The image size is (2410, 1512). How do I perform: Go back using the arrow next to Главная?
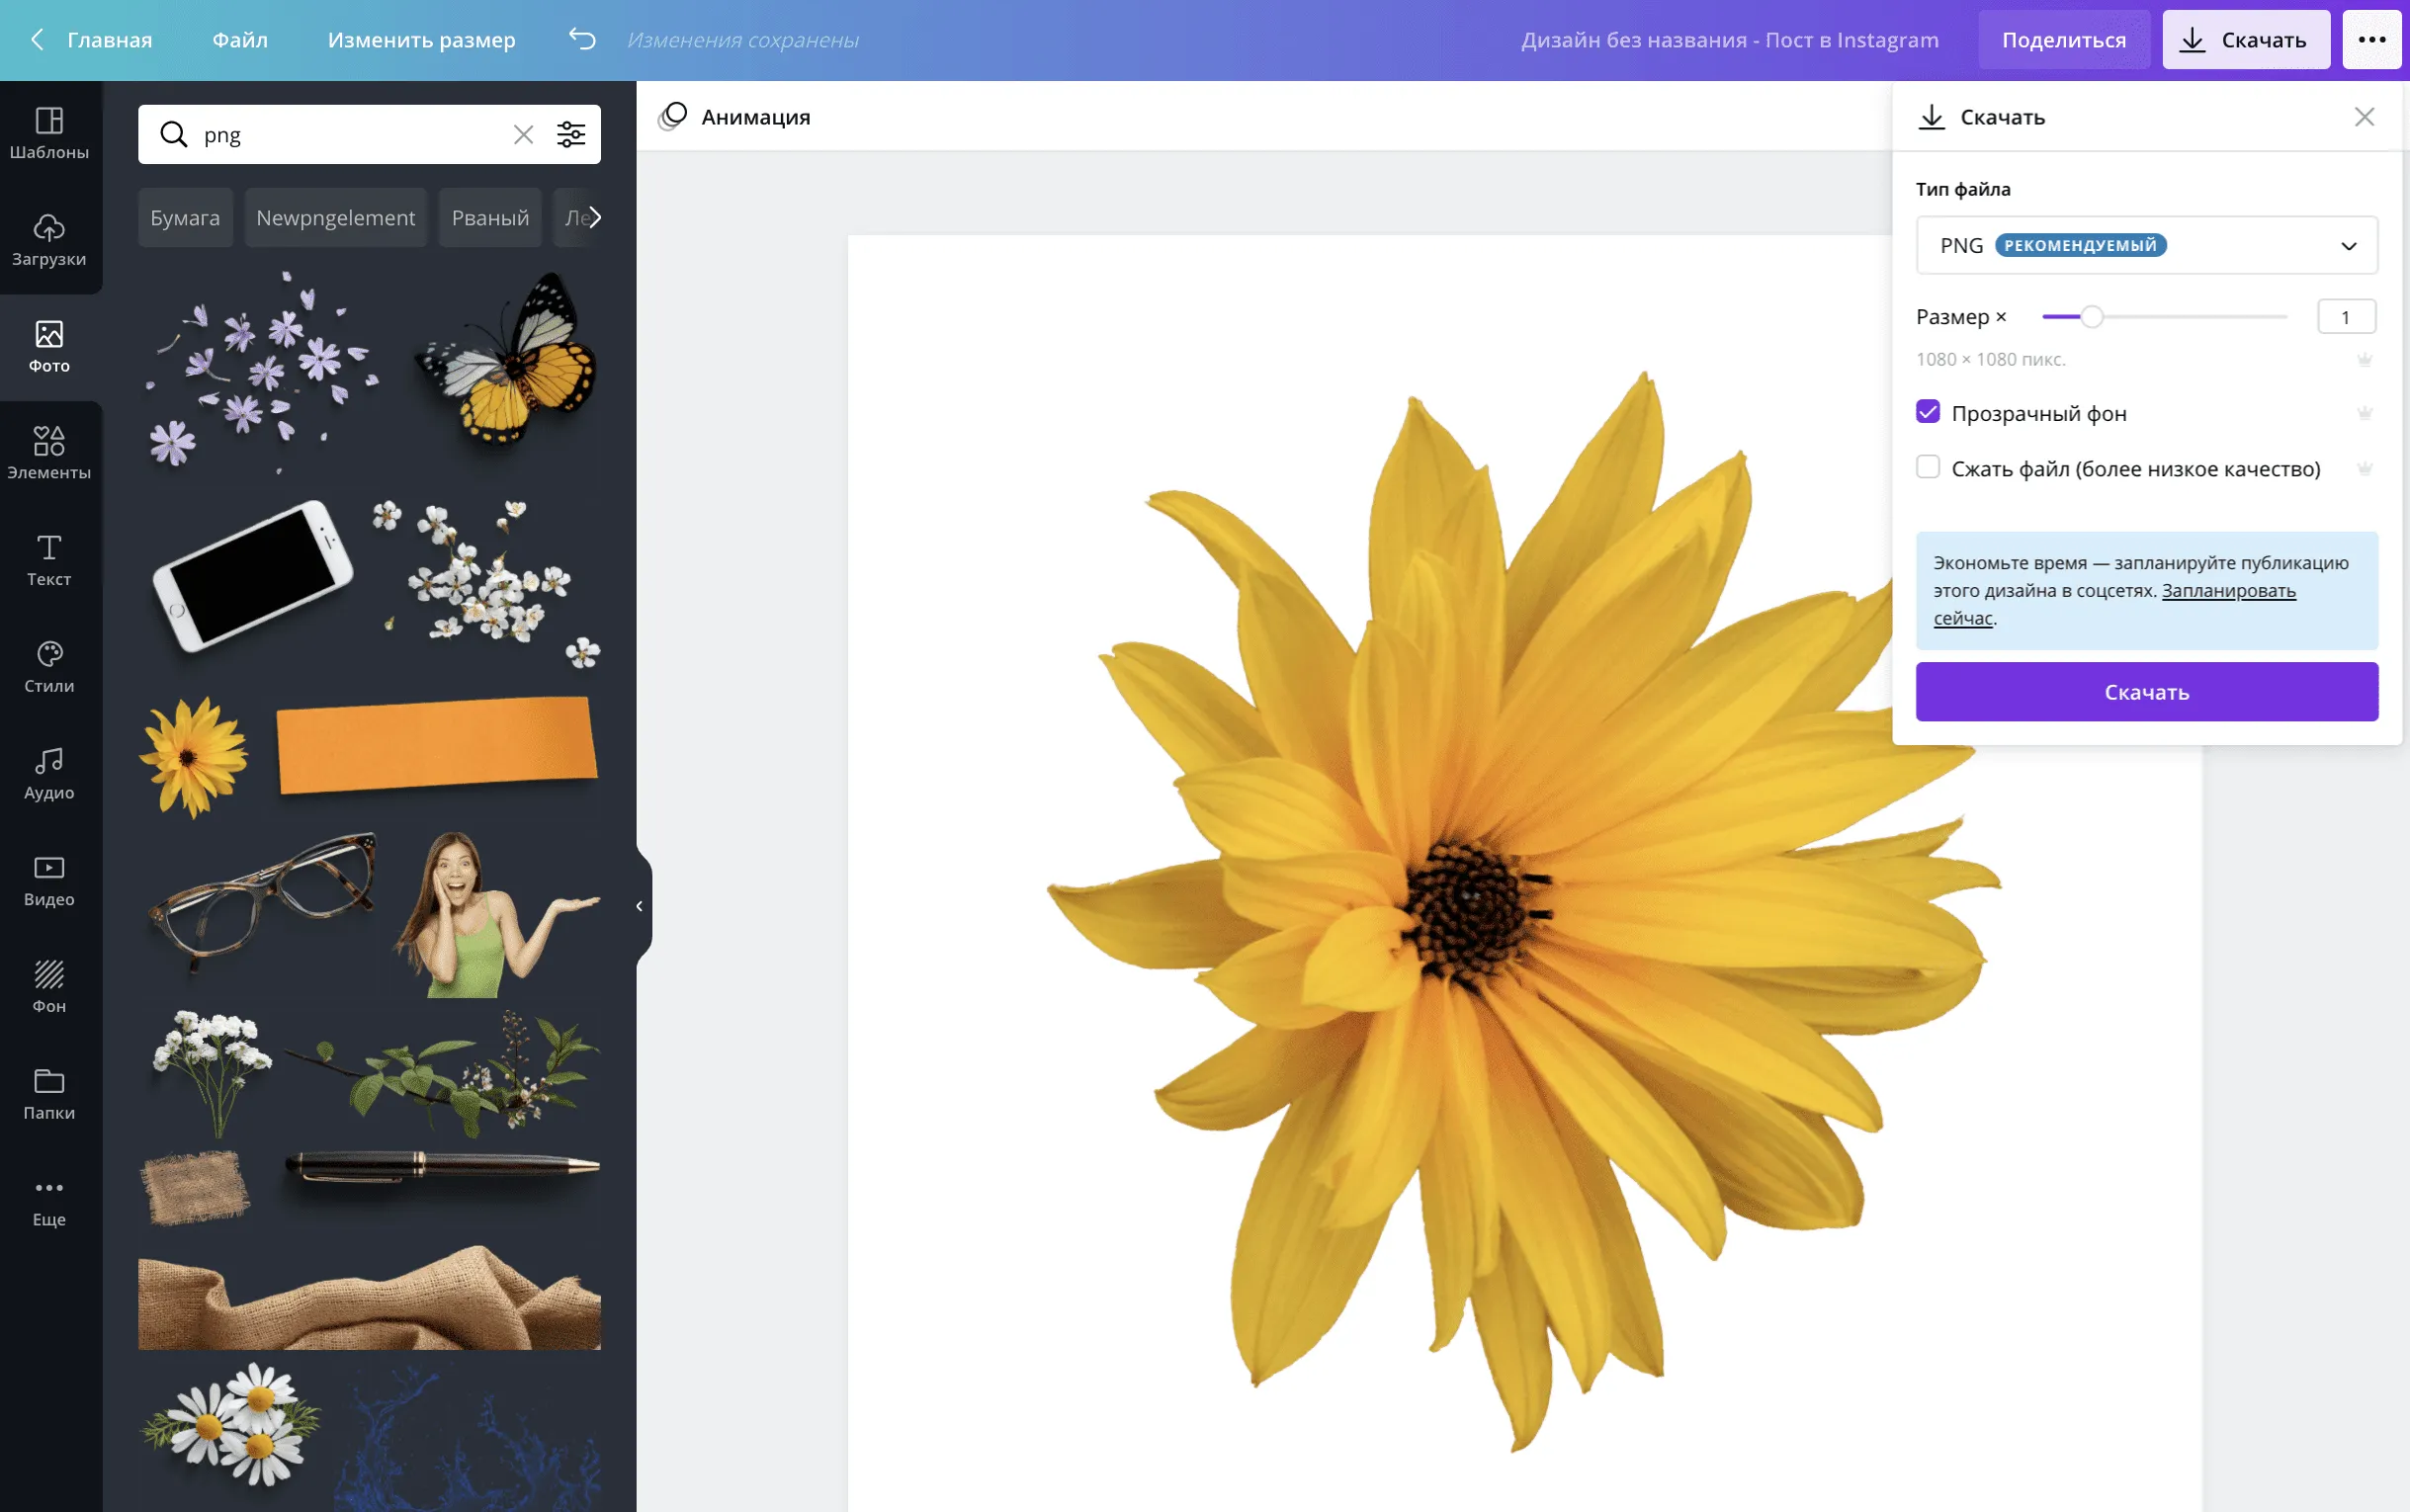pos(37,39)
